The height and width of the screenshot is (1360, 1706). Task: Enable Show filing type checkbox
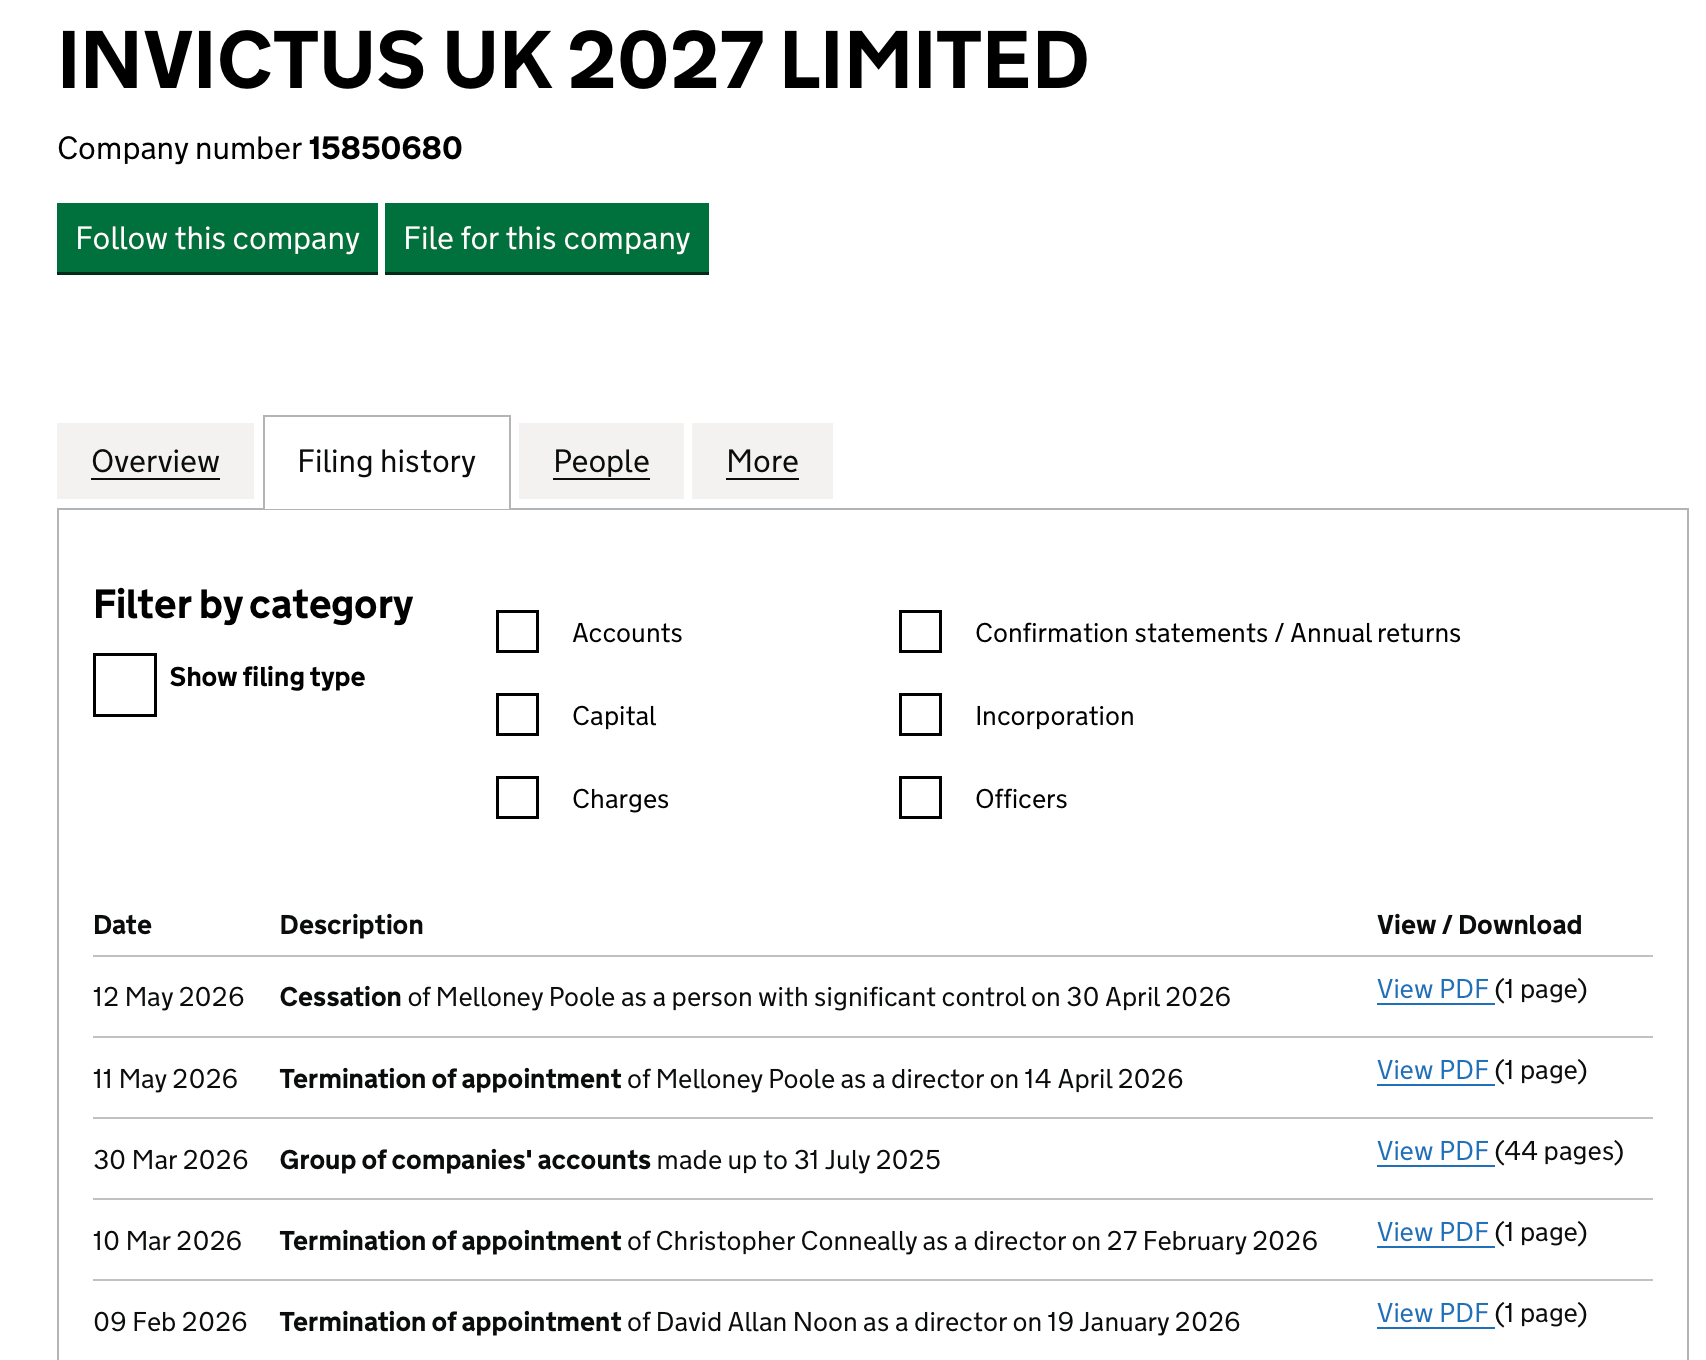click(x=125, y=685)
